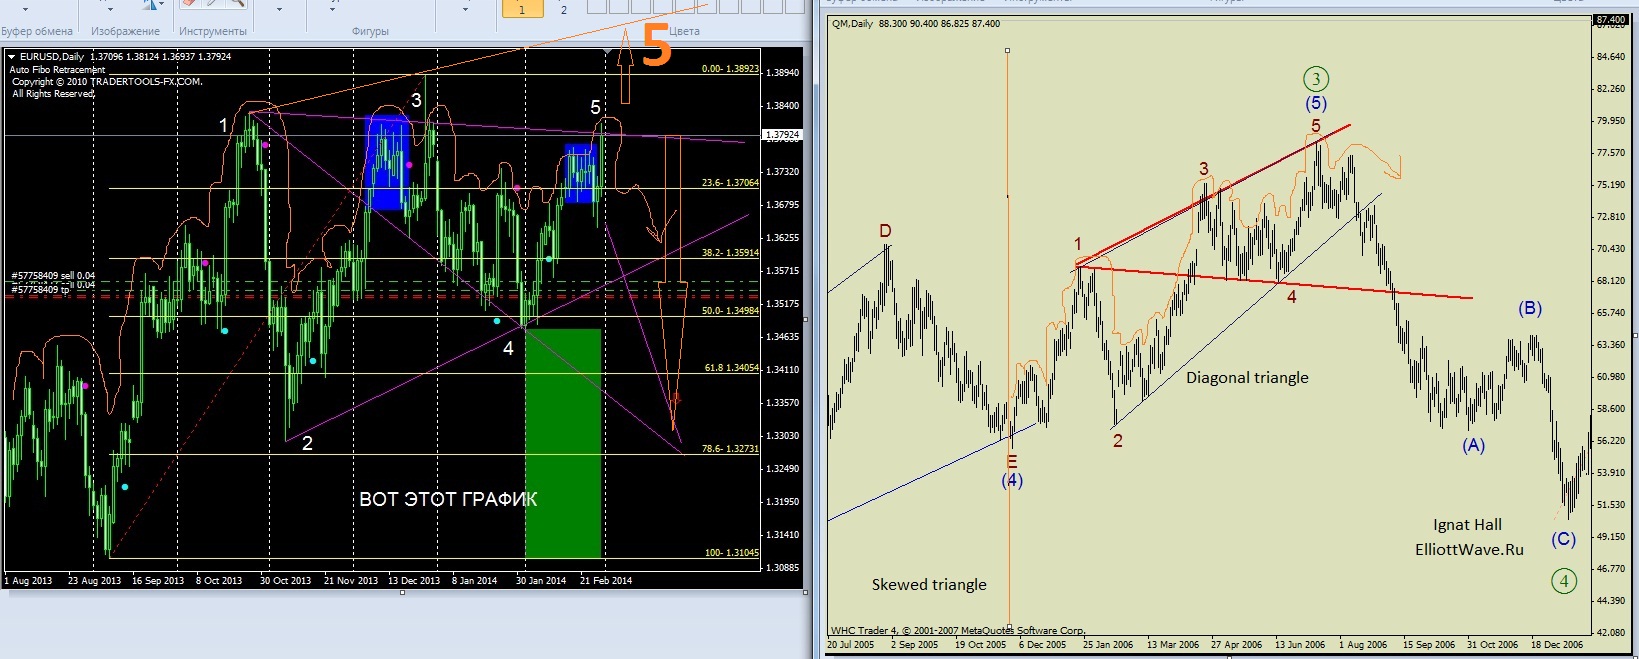Click the circled green 3 on QM chart

(x=1316, y=79)
